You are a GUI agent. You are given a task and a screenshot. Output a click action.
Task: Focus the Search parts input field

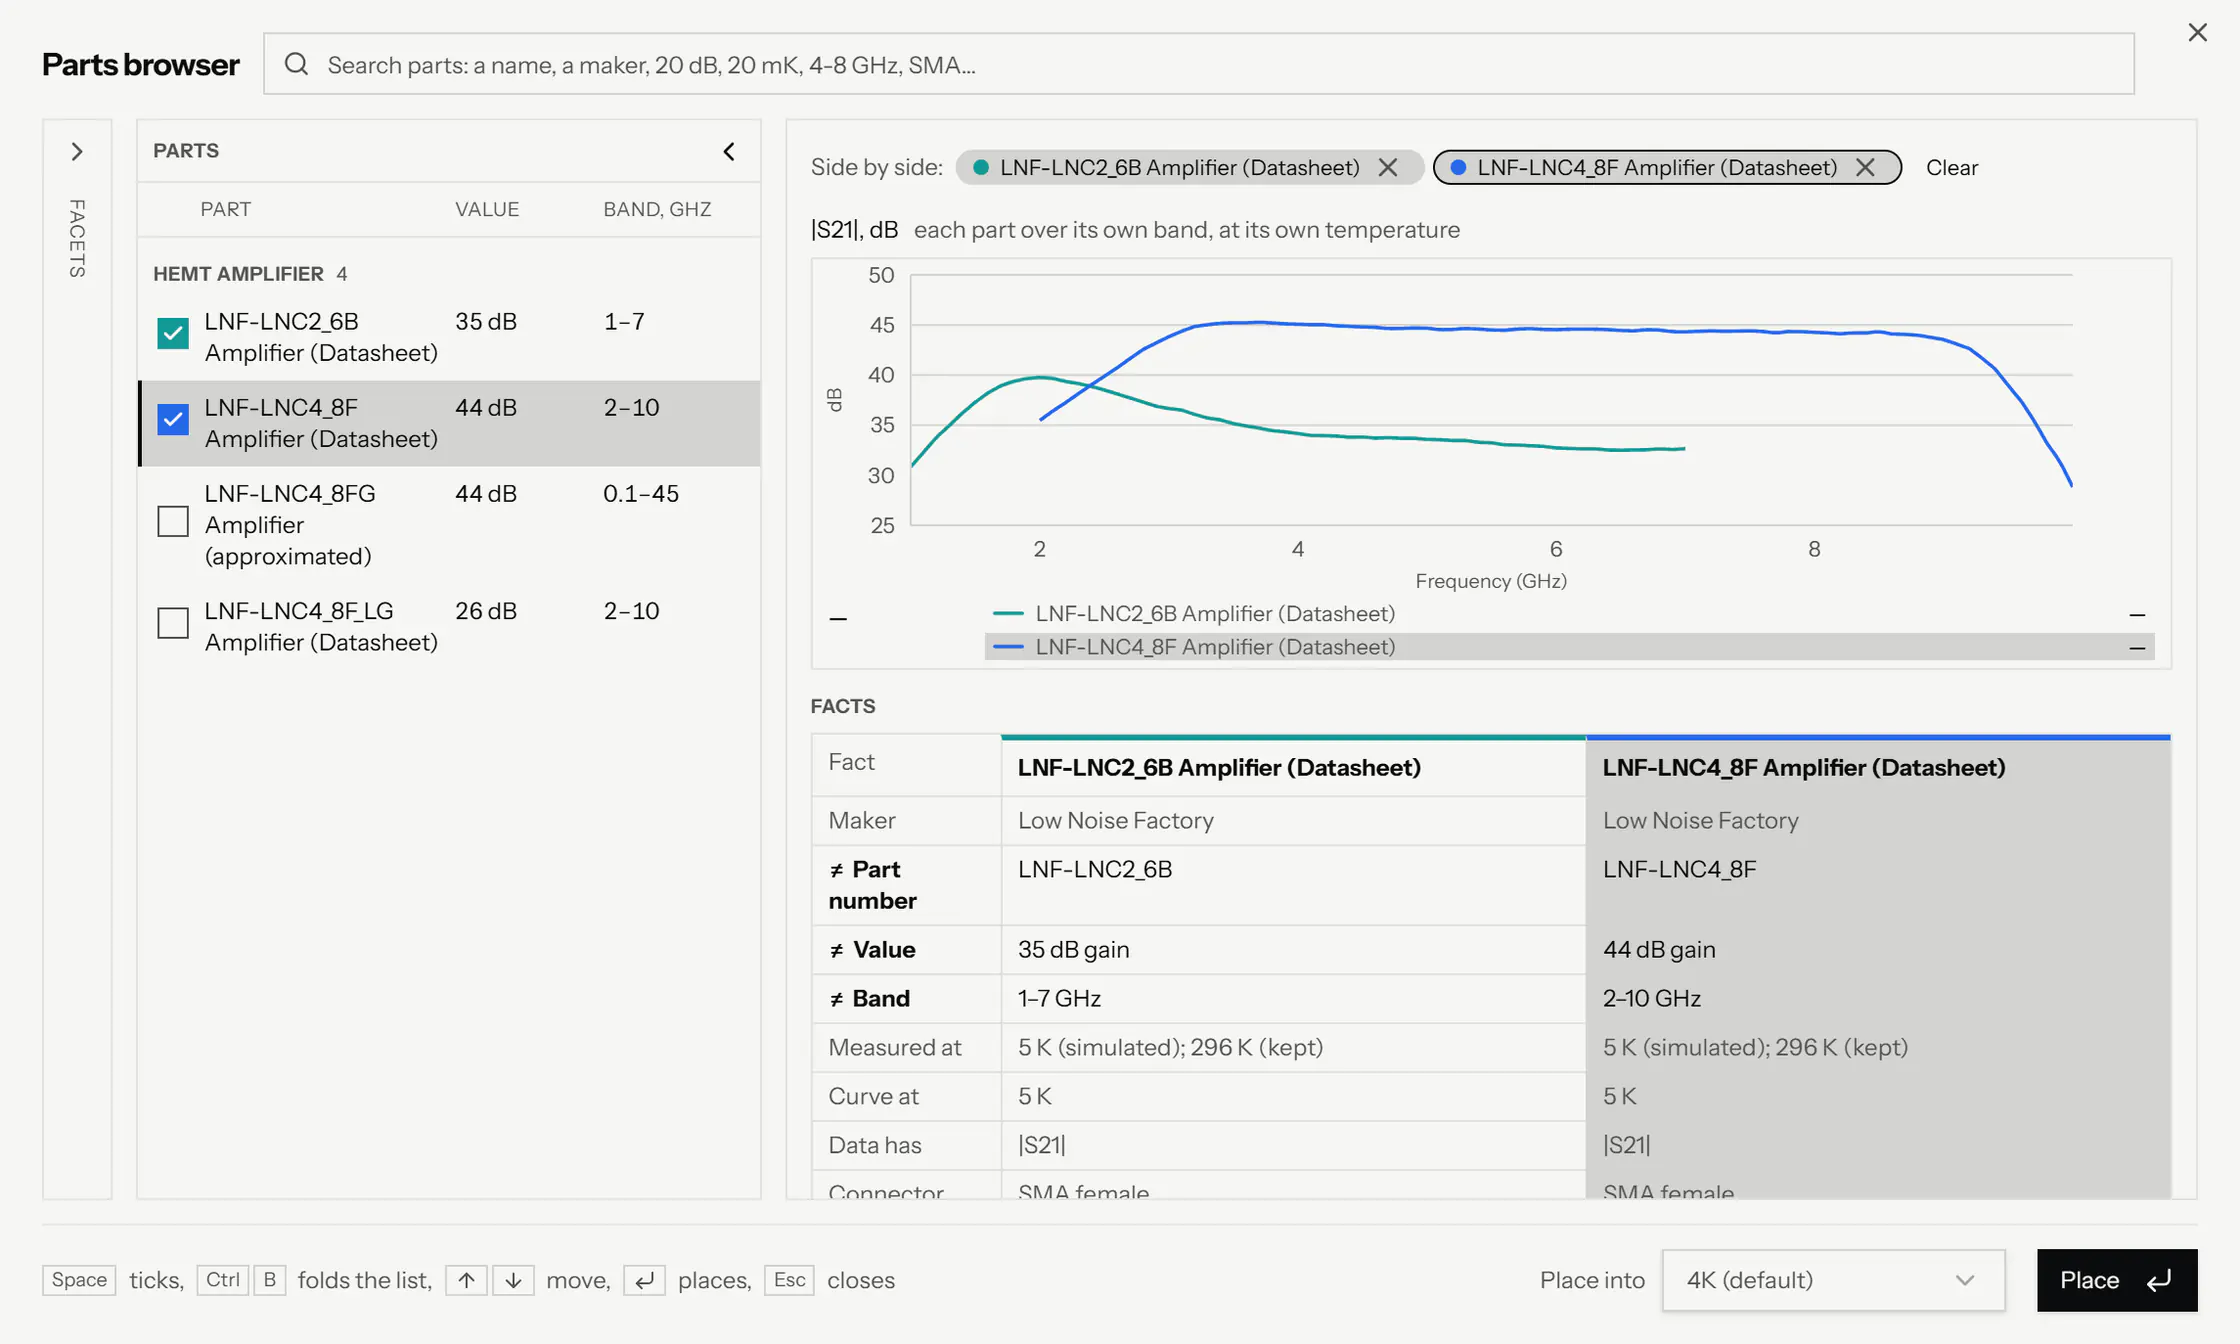1199,64
